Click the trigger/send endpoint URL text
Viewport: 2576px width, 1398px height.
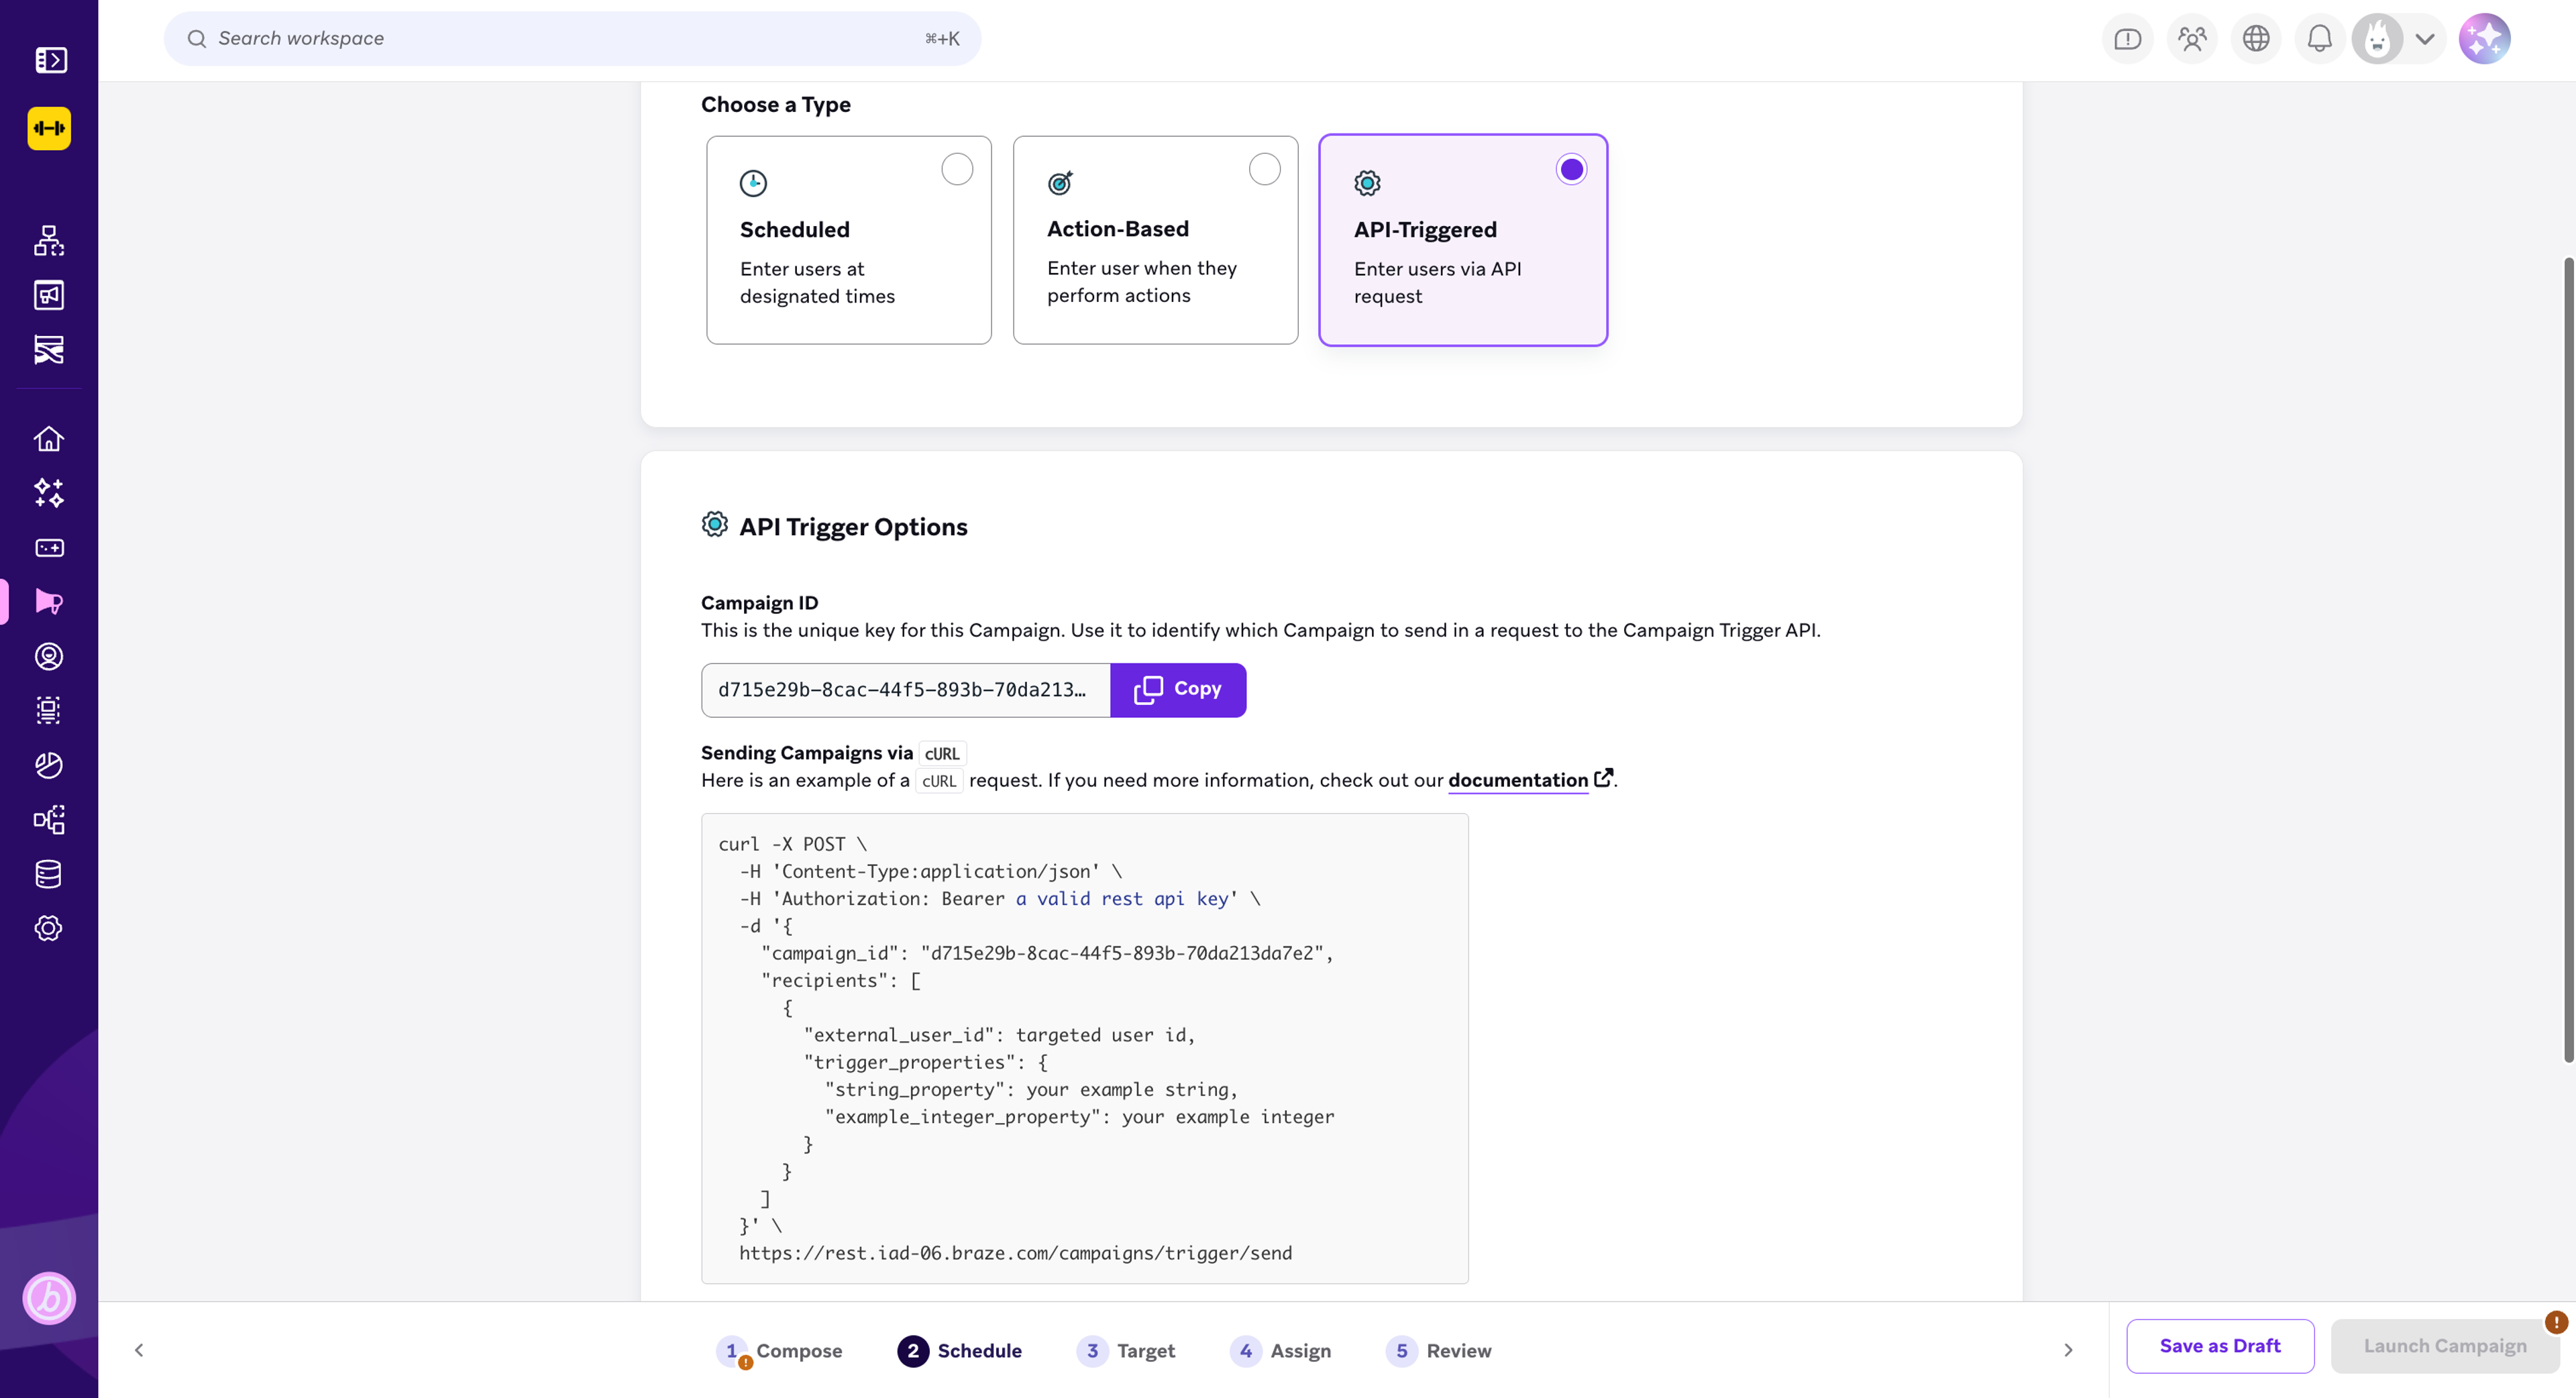tap(1015, 1253)
